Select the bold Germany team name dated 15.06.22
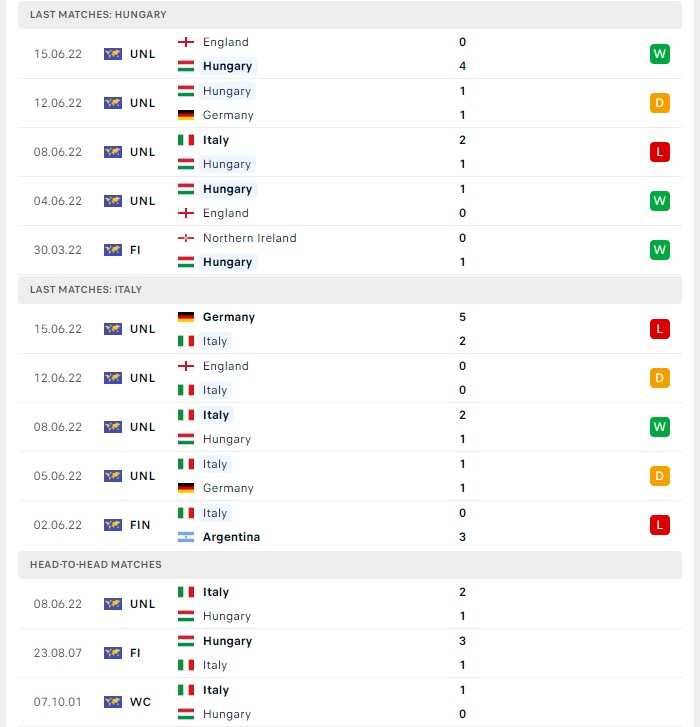This screenshot has width=700, height=727. coord(229,317)
